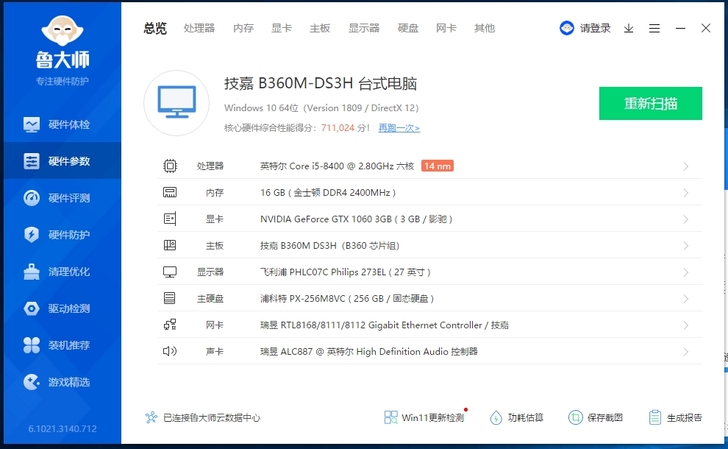Click the 鲁大师 logo avatar
Screen dimensions: 728x449
click(x=62, y=31)
